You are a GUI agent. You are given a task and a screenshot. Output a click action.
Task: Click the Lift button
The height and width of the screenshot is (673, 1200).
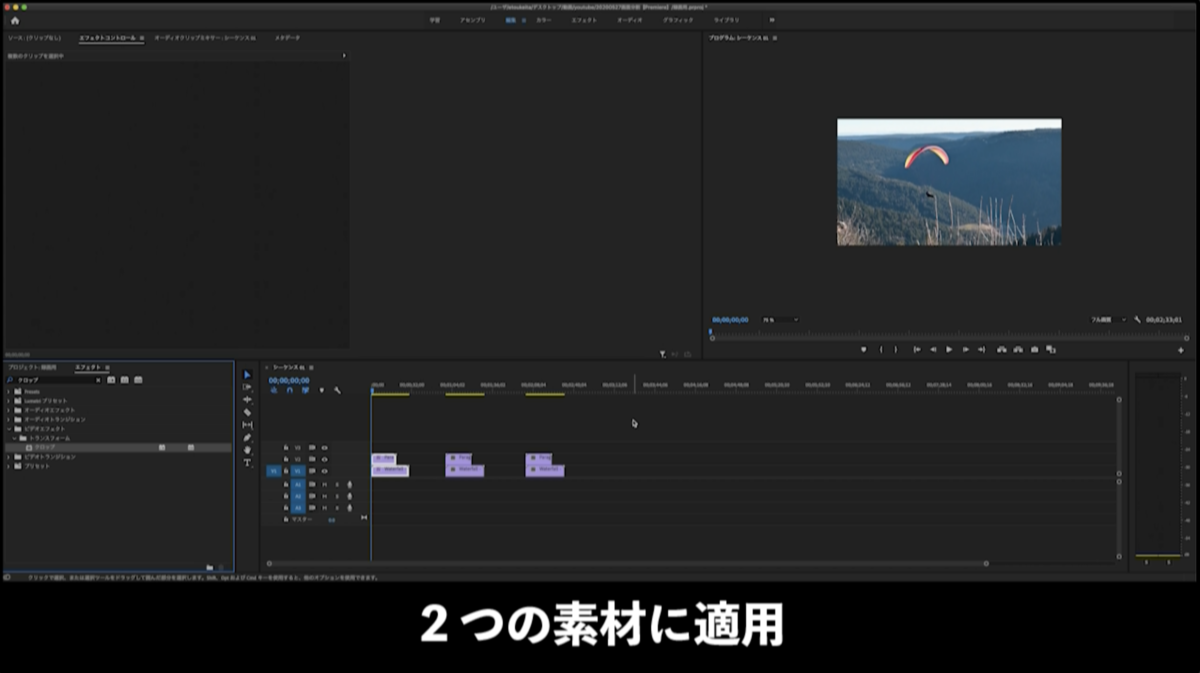[x=1002, y=350]
